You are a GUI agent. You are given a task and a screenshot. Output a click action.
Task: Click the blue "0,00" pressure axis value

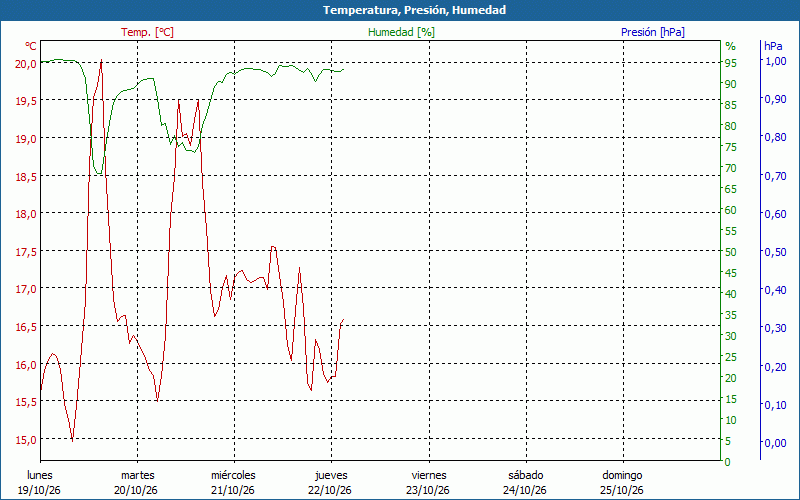[775, 443]
